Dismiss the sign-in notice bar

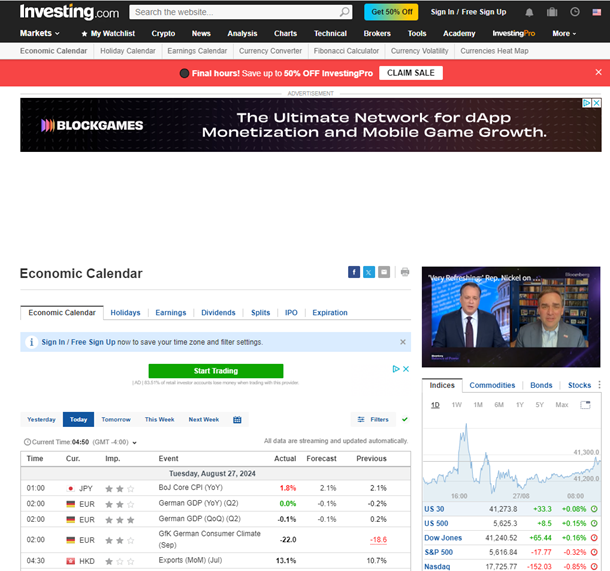[x=403, y=342]
